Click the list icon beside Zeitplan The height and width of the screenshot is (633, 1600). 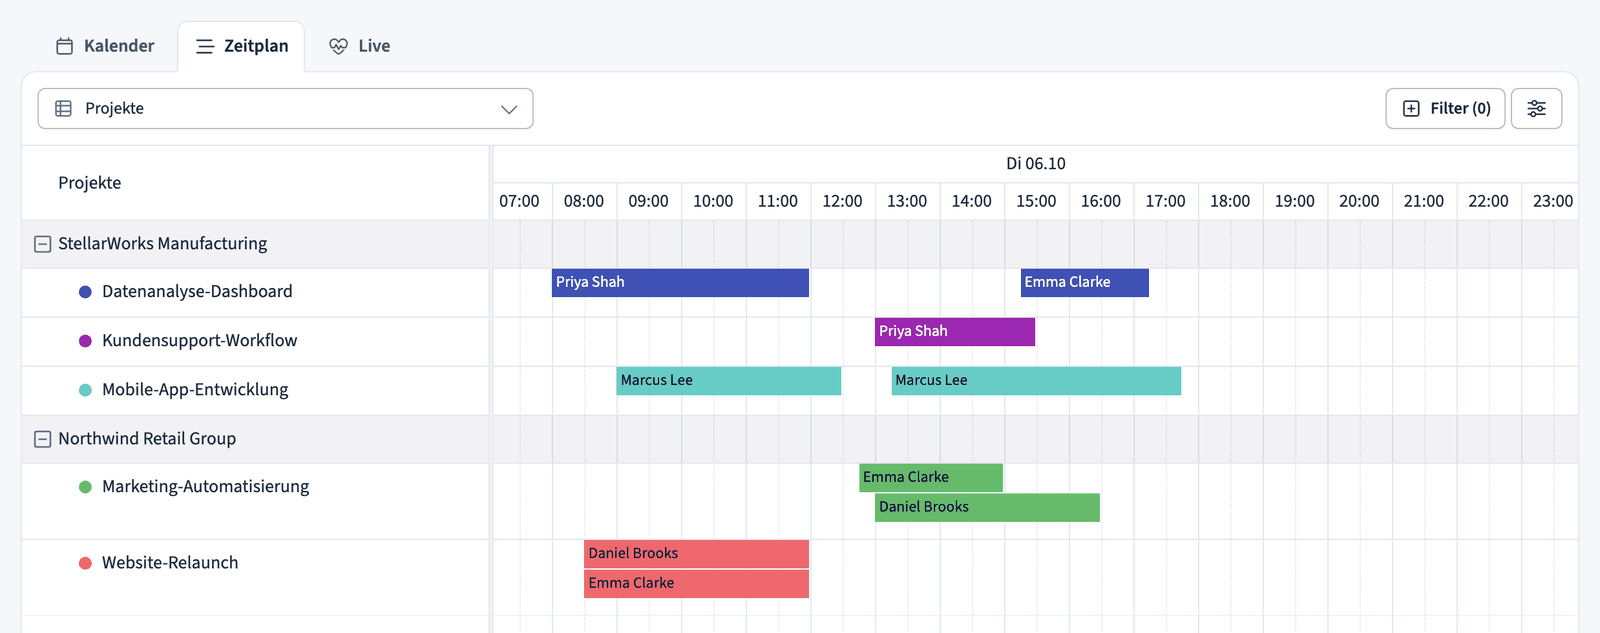(x=205, y=46)
